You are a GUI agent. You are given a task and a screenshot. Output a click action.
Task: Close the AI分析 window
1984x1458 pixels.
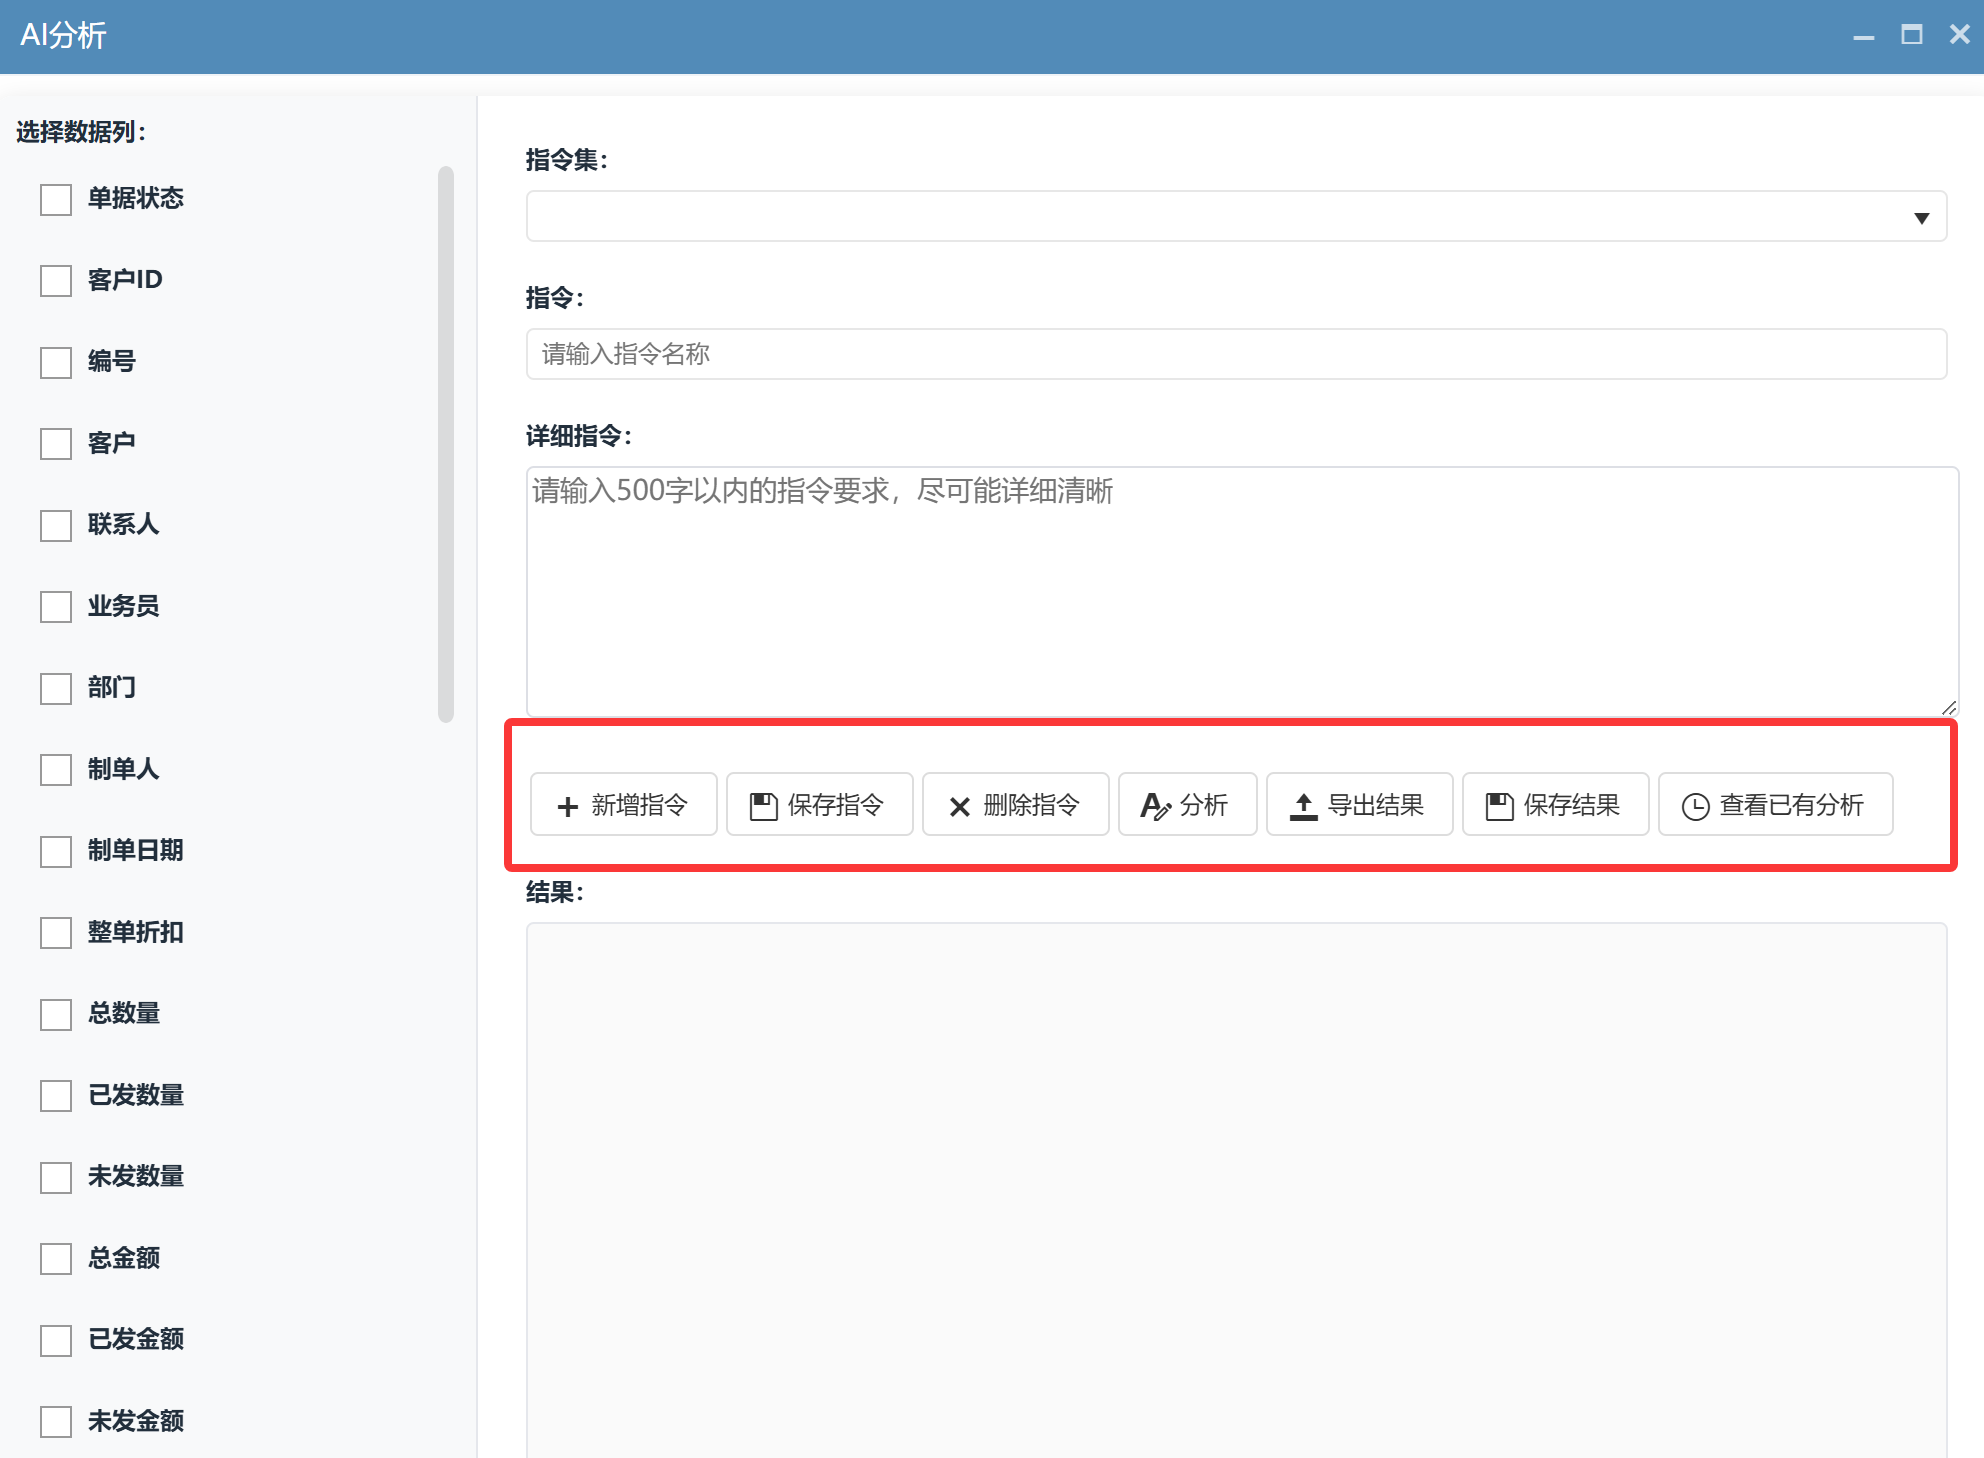point(1959,35)
